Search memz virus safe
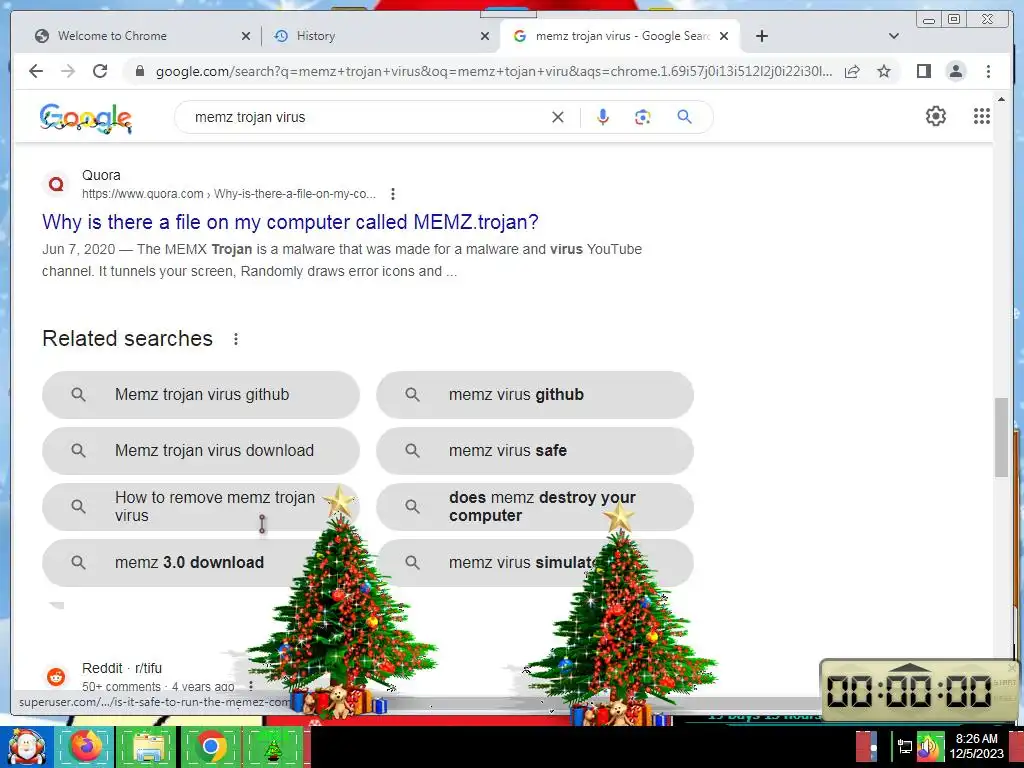 534,451
